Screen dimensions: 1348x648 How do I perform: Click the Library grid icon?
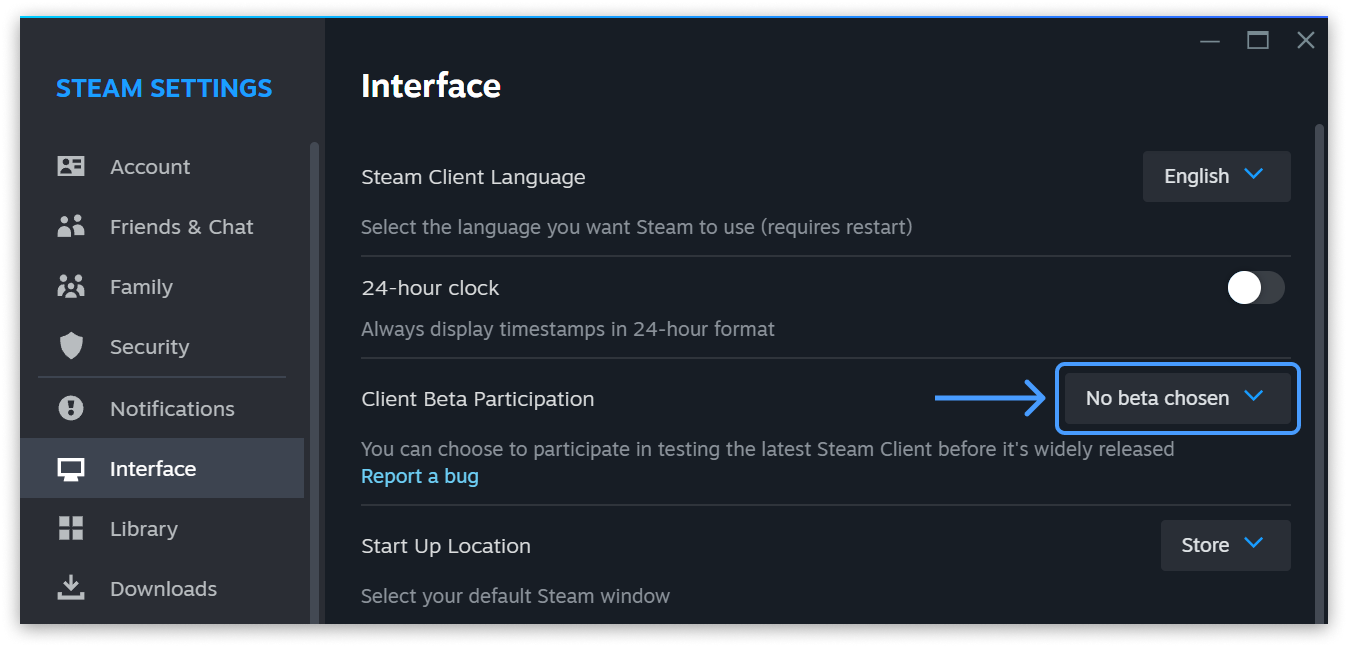(70, 528)
